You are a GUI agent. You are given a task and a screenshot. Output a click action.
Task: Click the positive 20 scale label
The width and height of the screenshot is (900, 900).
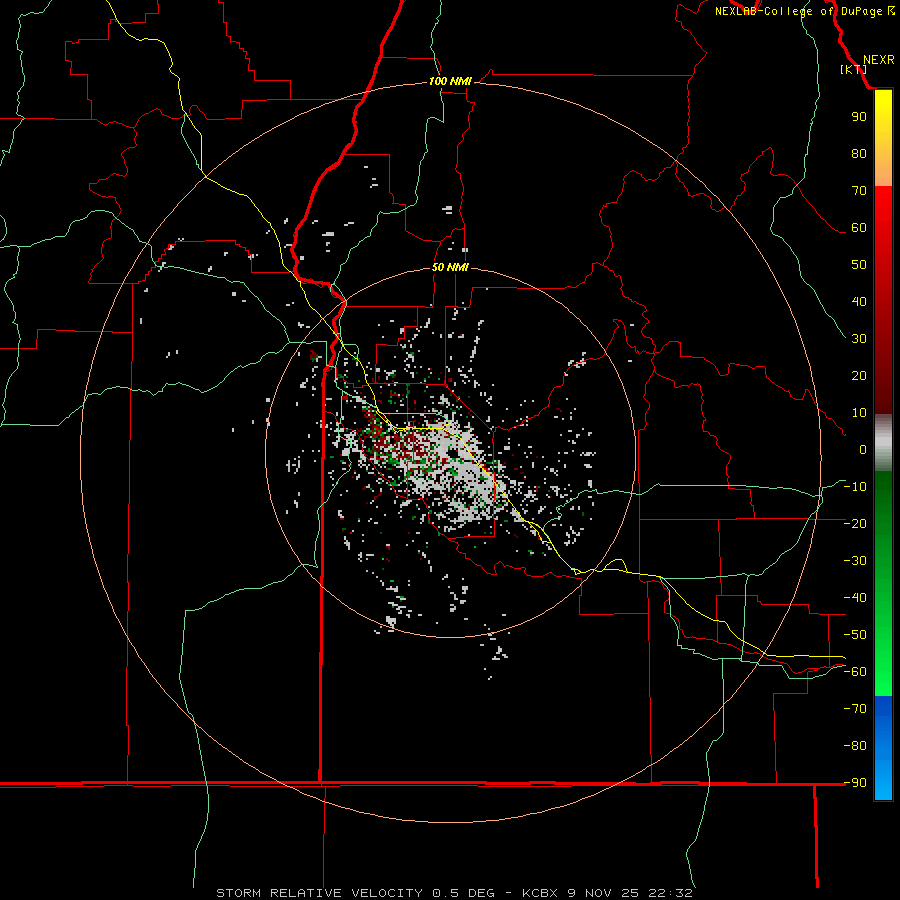tap(859, 375)
